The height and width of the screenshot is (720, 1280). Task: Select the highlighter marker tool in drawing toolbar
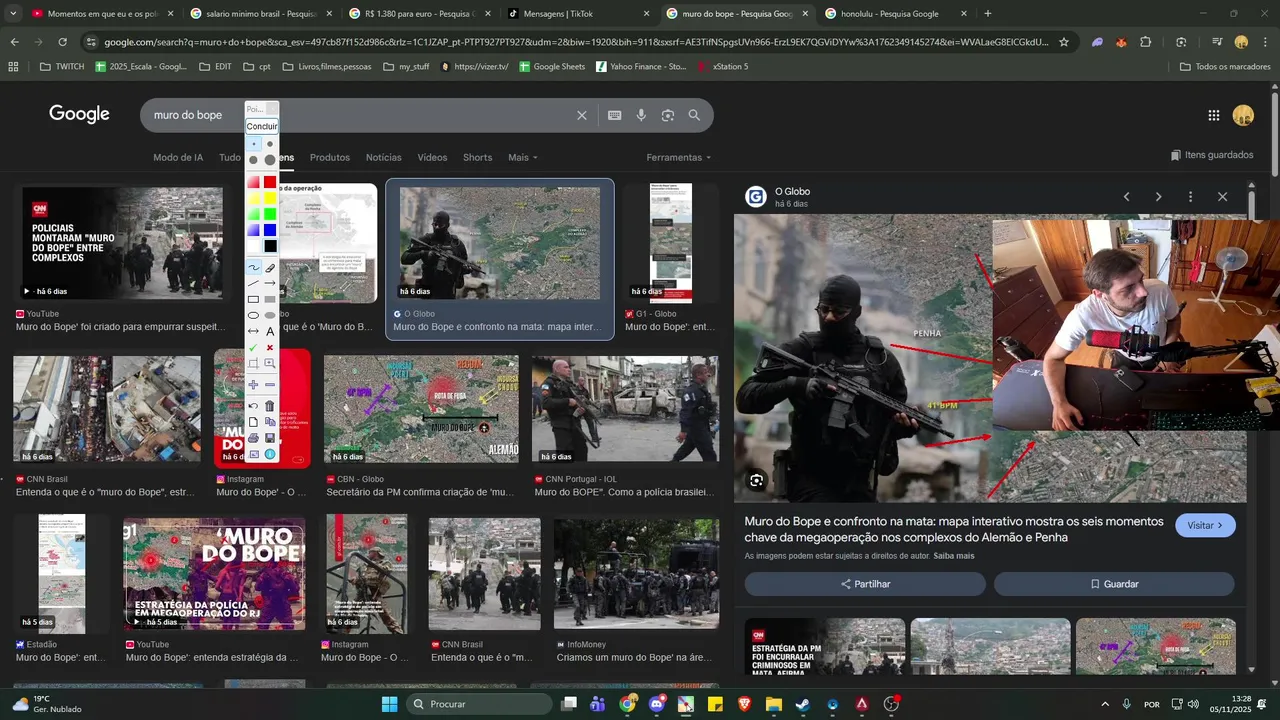tap(270, 268)
